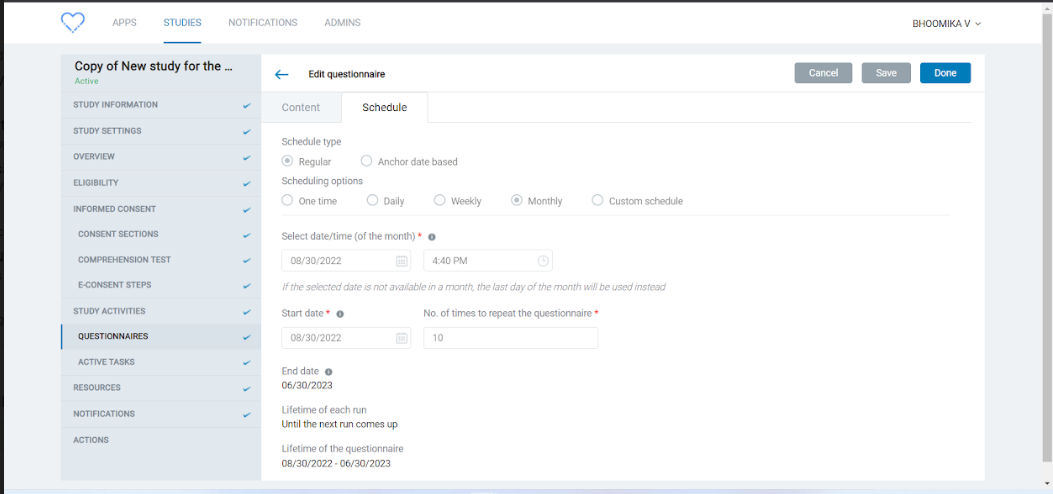Screen dimensions: 1053x494
Task: Click the info icon beside End date
Action: (x=328, y=372)
